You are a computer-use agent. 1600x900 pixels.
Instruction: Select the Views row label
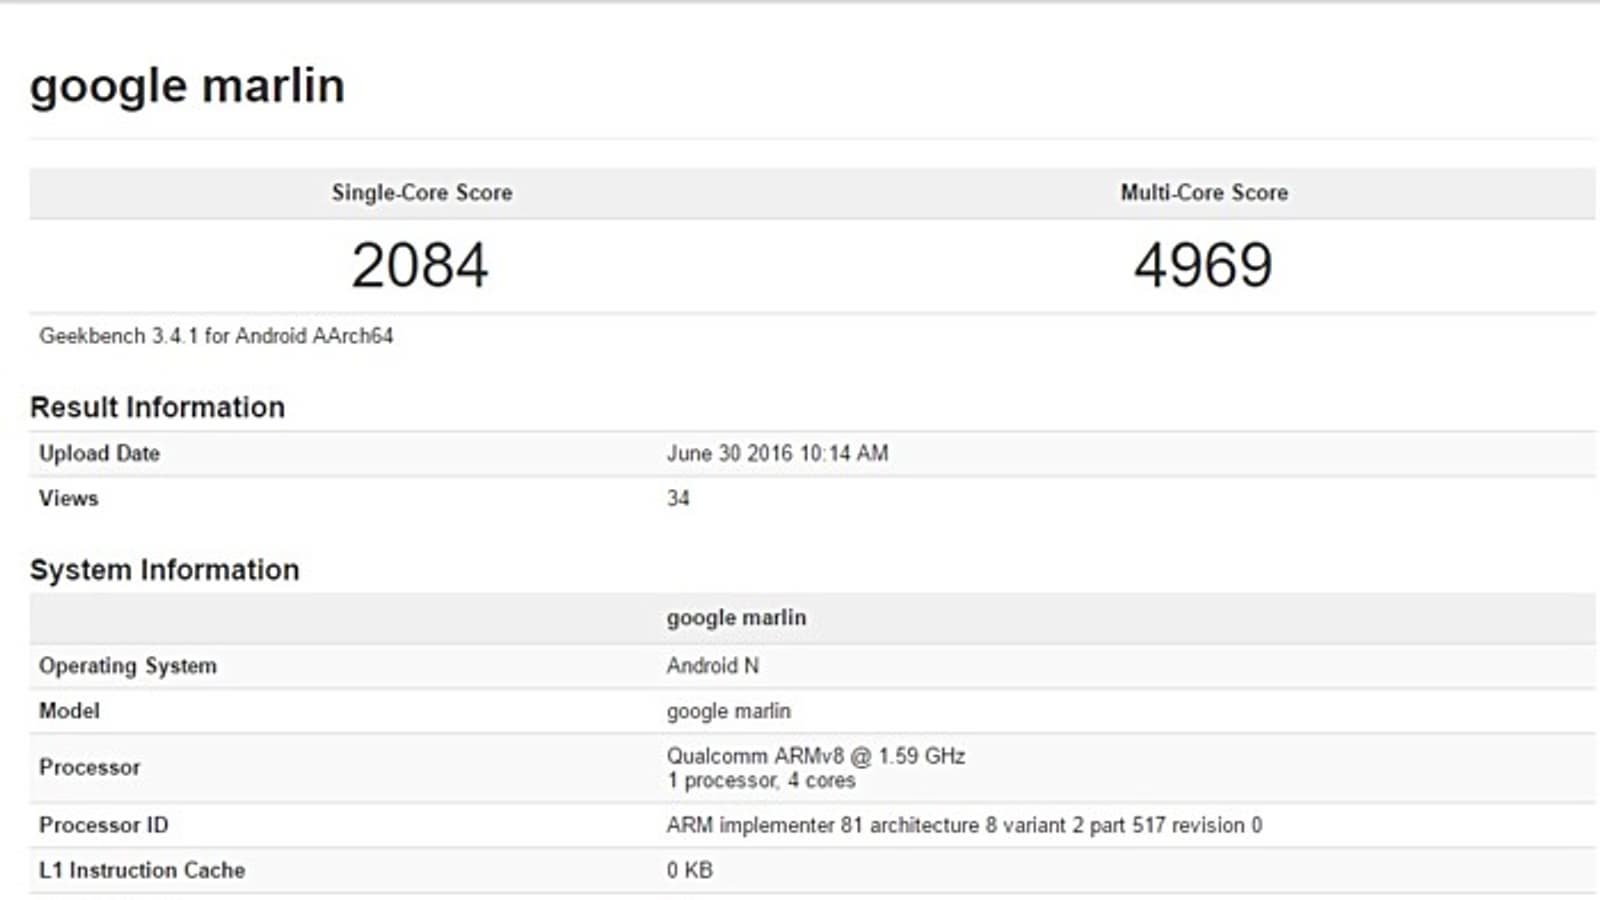pos(69,498)
